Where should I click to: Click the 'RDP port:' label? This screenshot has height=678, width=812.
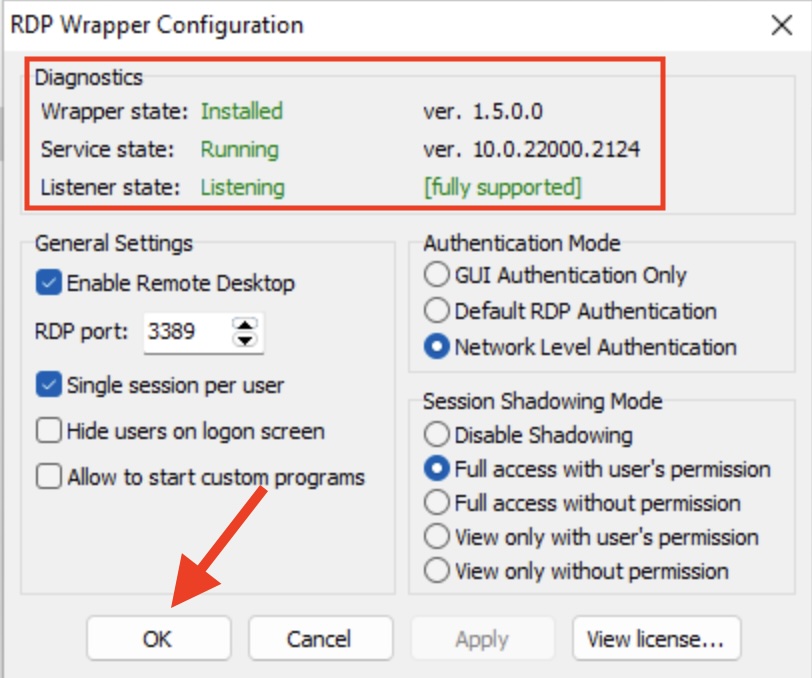[81, 331]
